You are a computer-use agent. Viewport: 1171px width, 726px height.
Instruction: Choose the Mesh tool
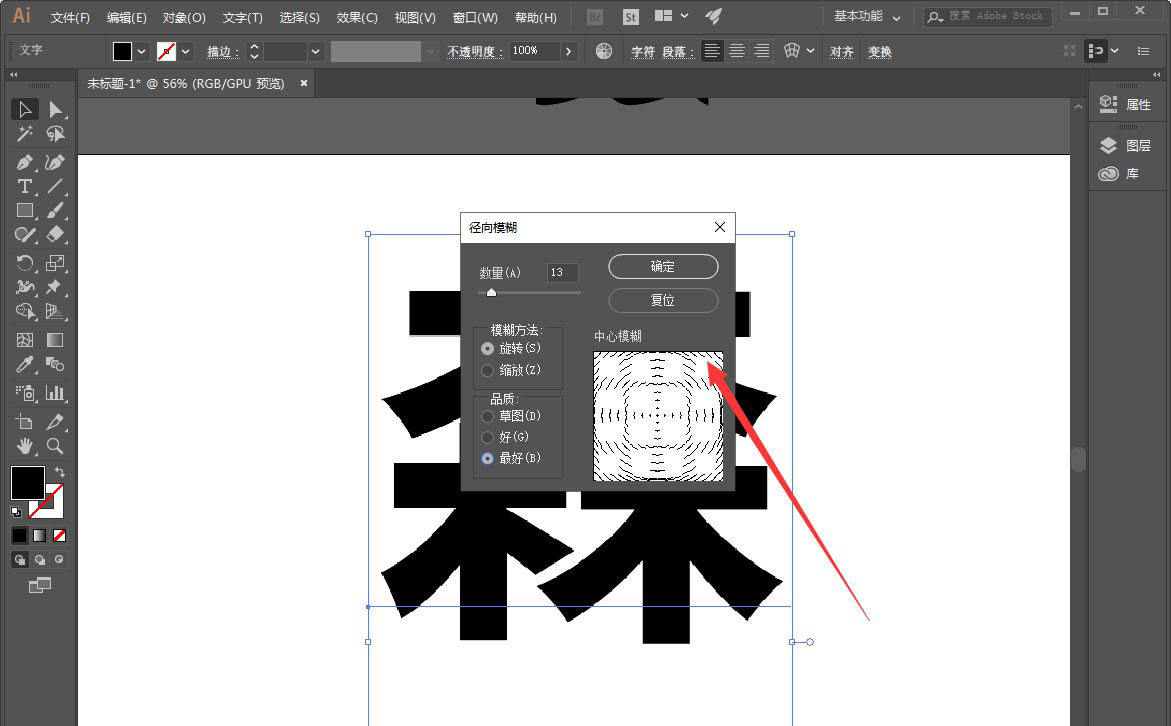[25, 340]
